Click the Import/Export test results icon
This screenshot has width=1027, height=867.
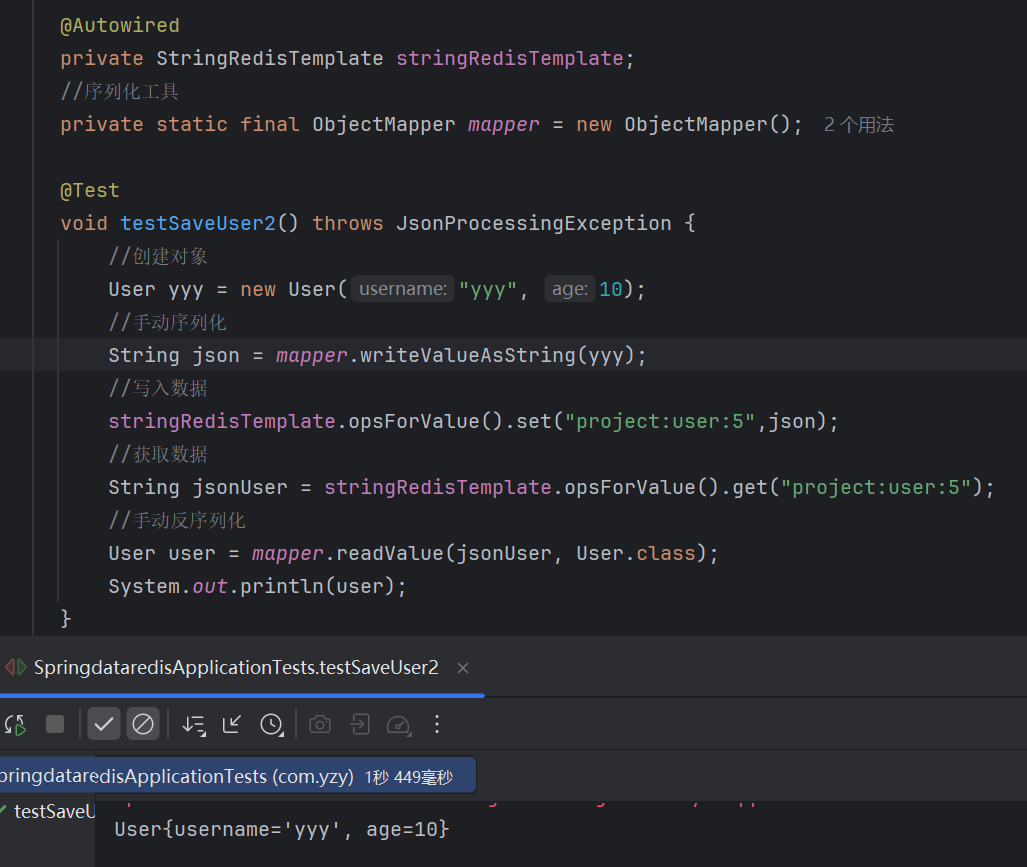click(360, 724)
